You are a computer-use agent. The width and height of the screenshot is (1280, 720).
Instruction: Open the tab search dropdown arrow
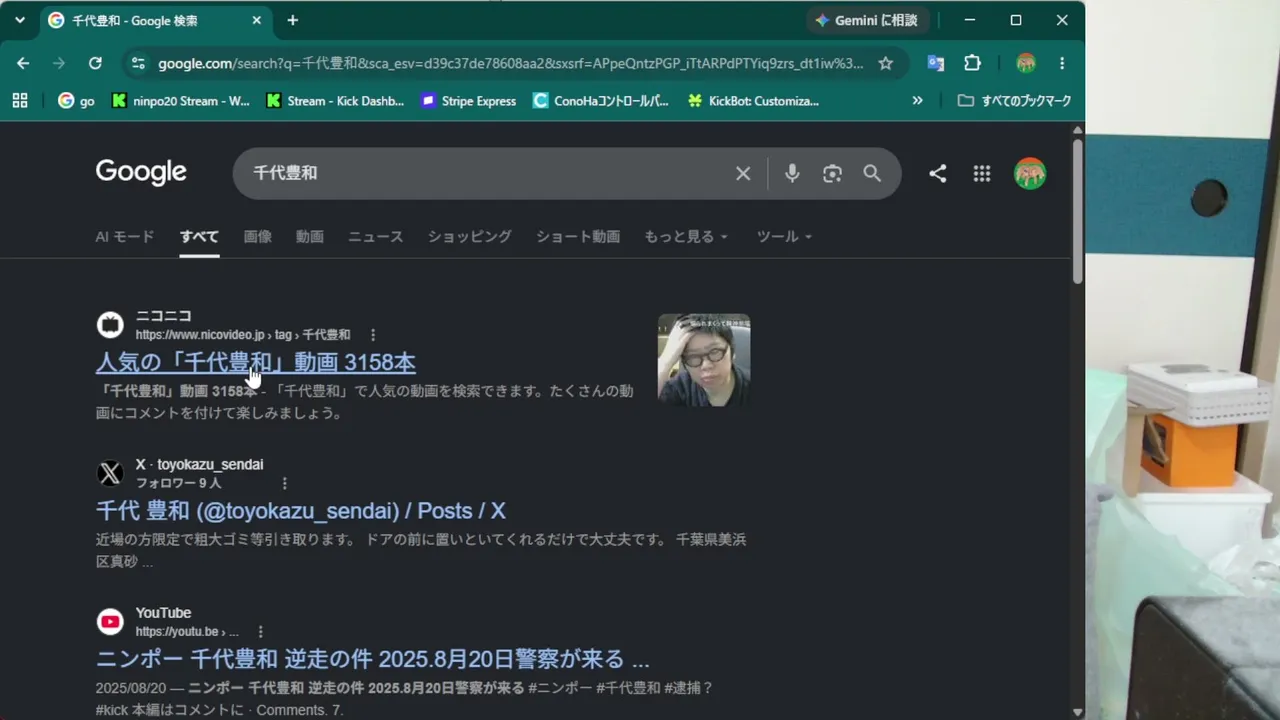point(20,20)
